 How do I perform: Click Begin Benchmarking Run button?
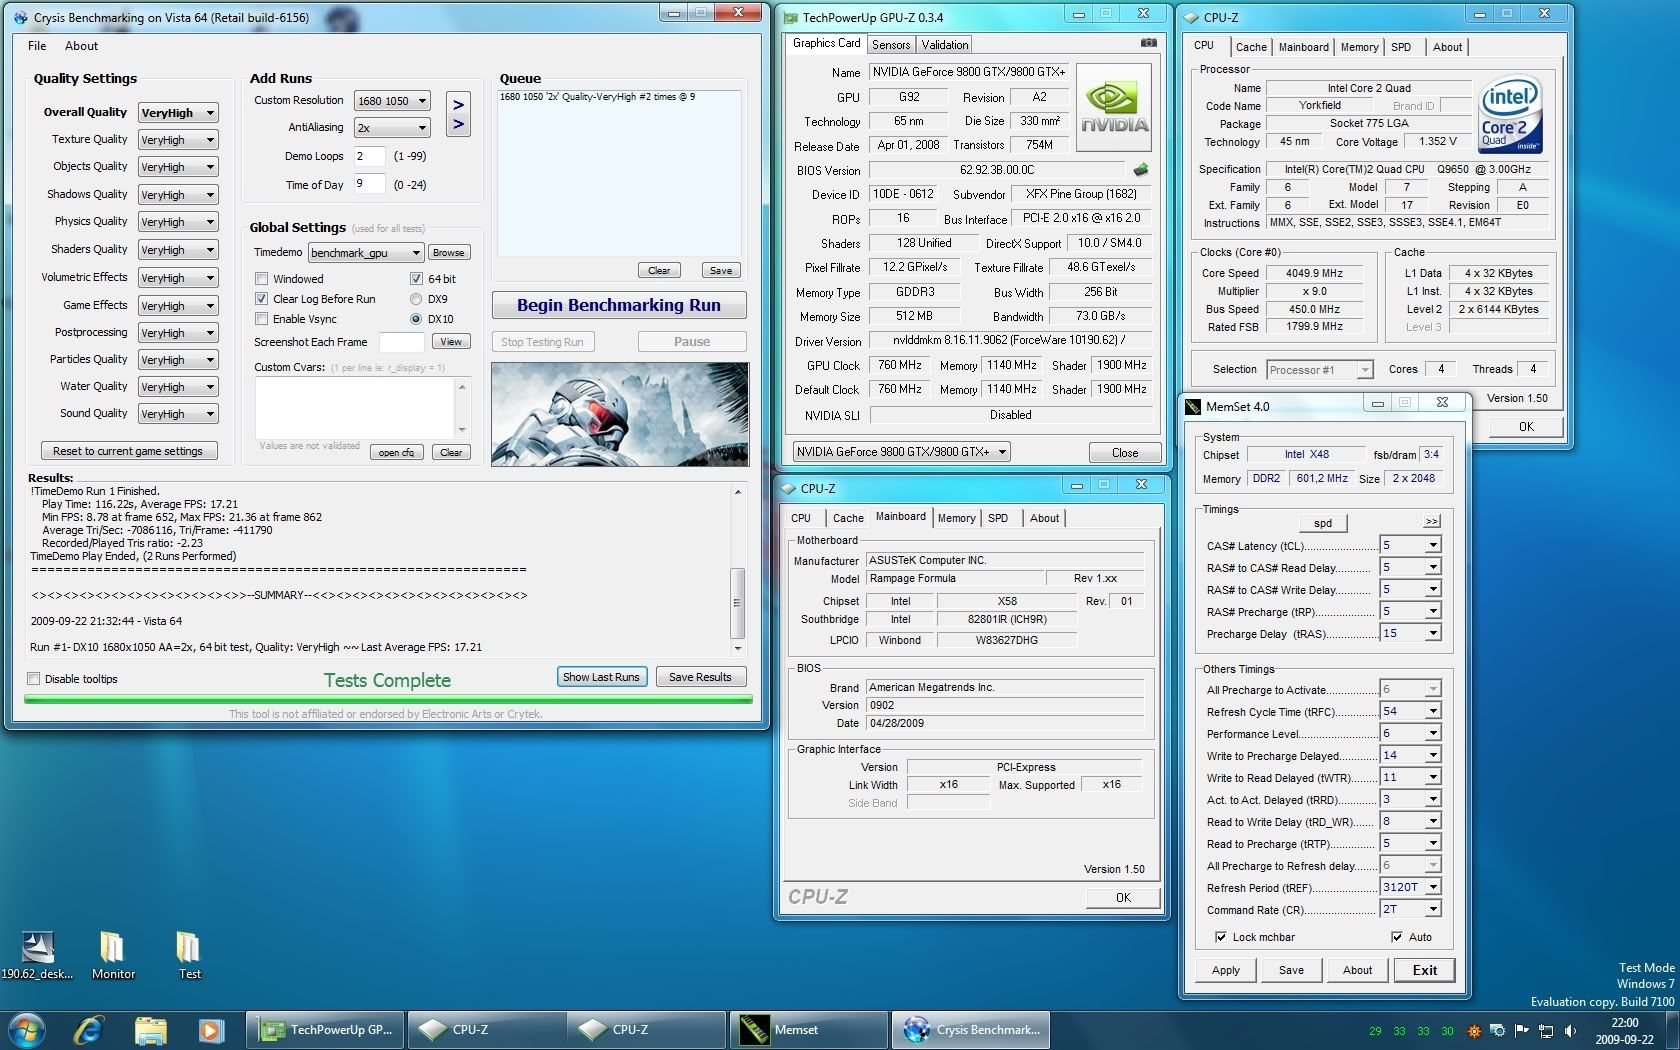pos(619,305)
